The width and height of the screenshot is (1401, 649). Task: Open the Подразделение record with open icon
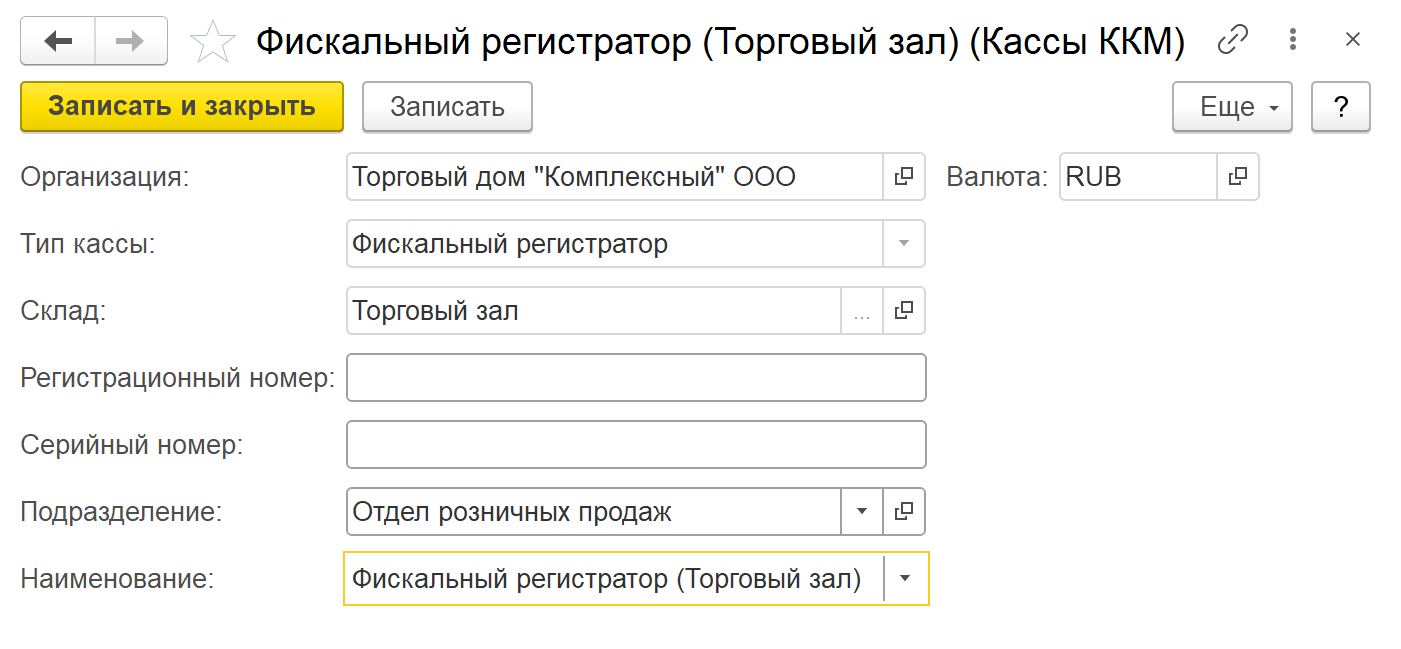(904, 512)
